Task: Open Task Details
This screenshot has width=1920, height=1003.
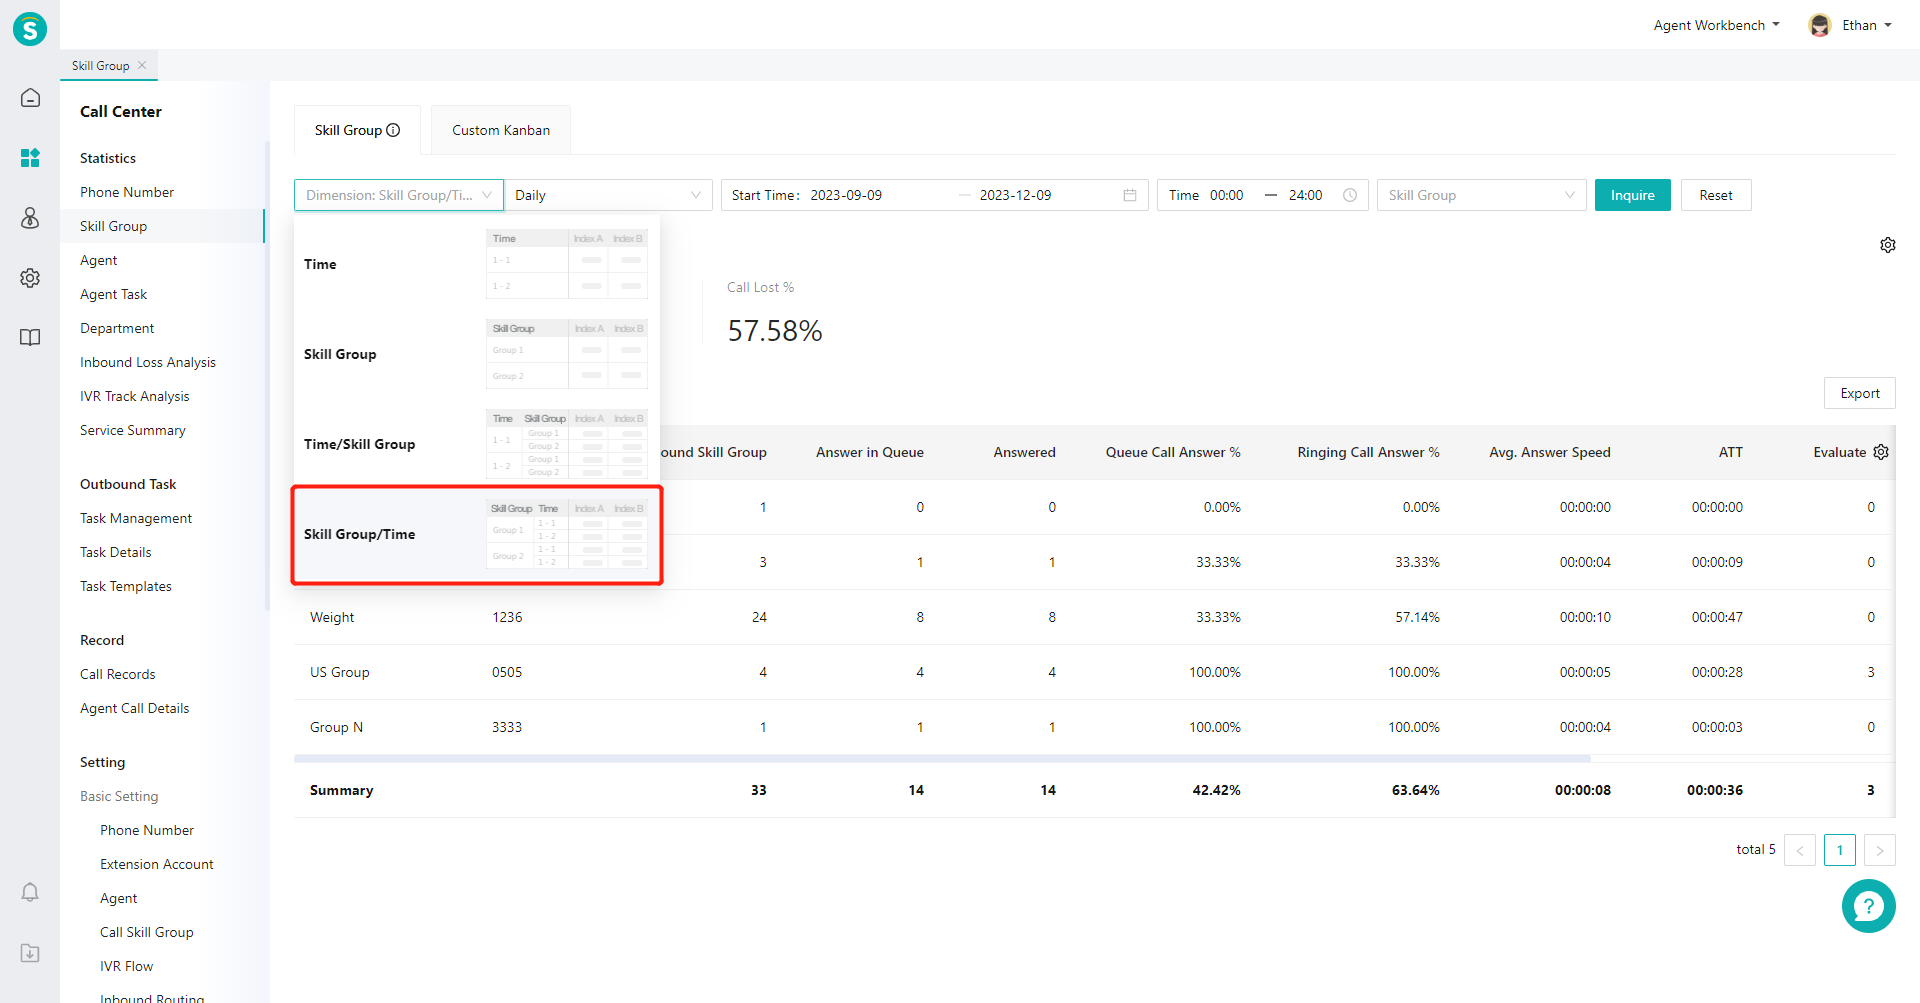Action: coord(116,552)
